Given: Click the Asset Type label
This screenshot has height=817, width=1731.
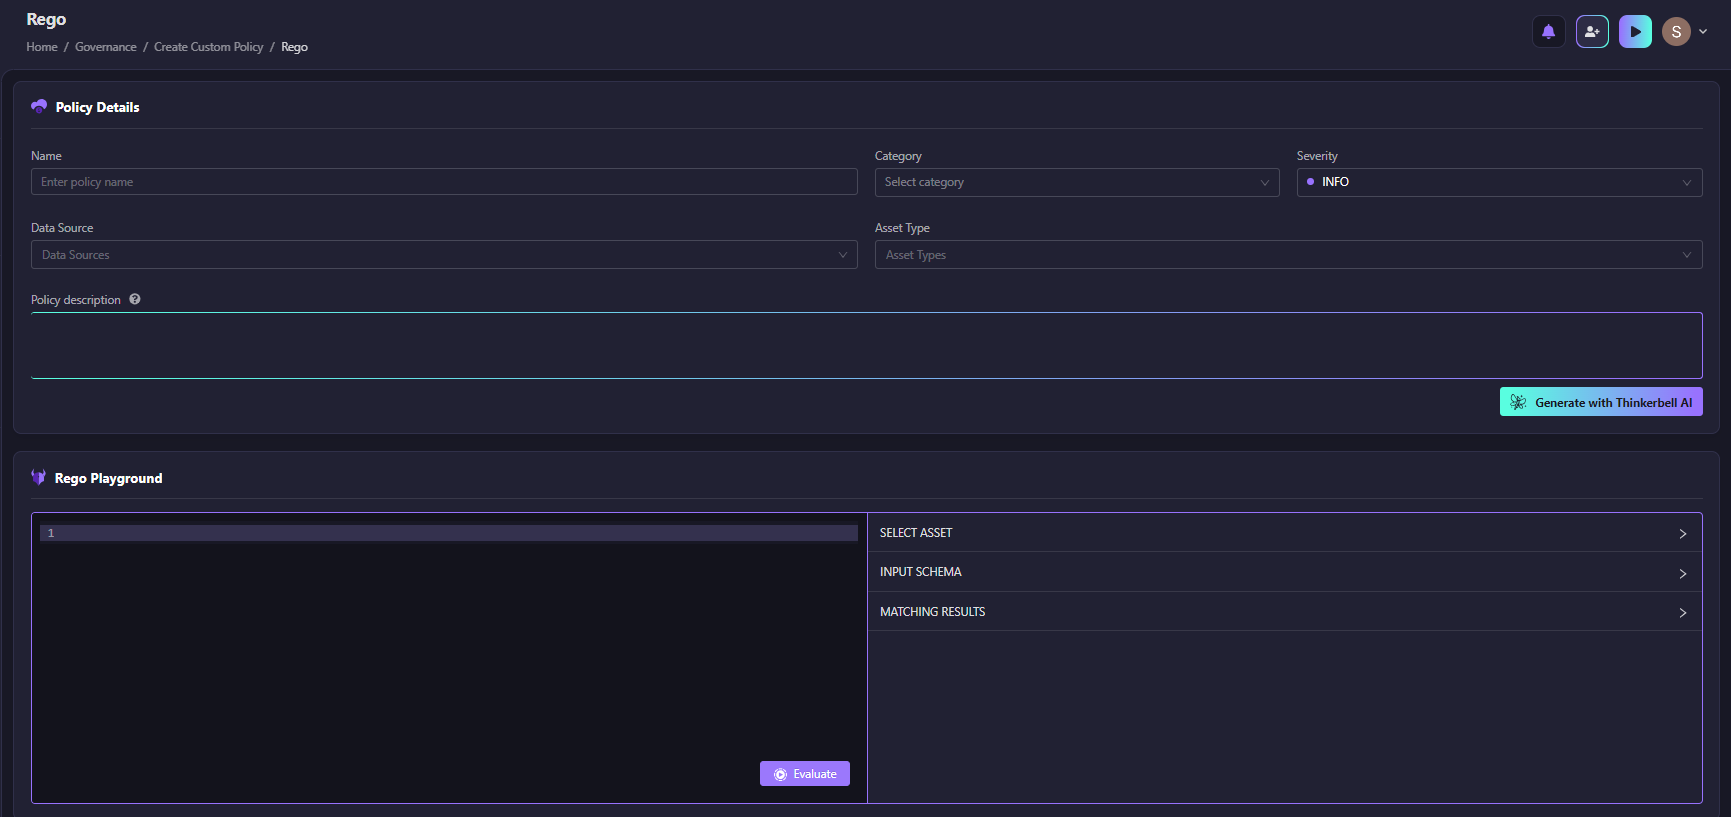Looking at the screenshot, I should 902,228.
